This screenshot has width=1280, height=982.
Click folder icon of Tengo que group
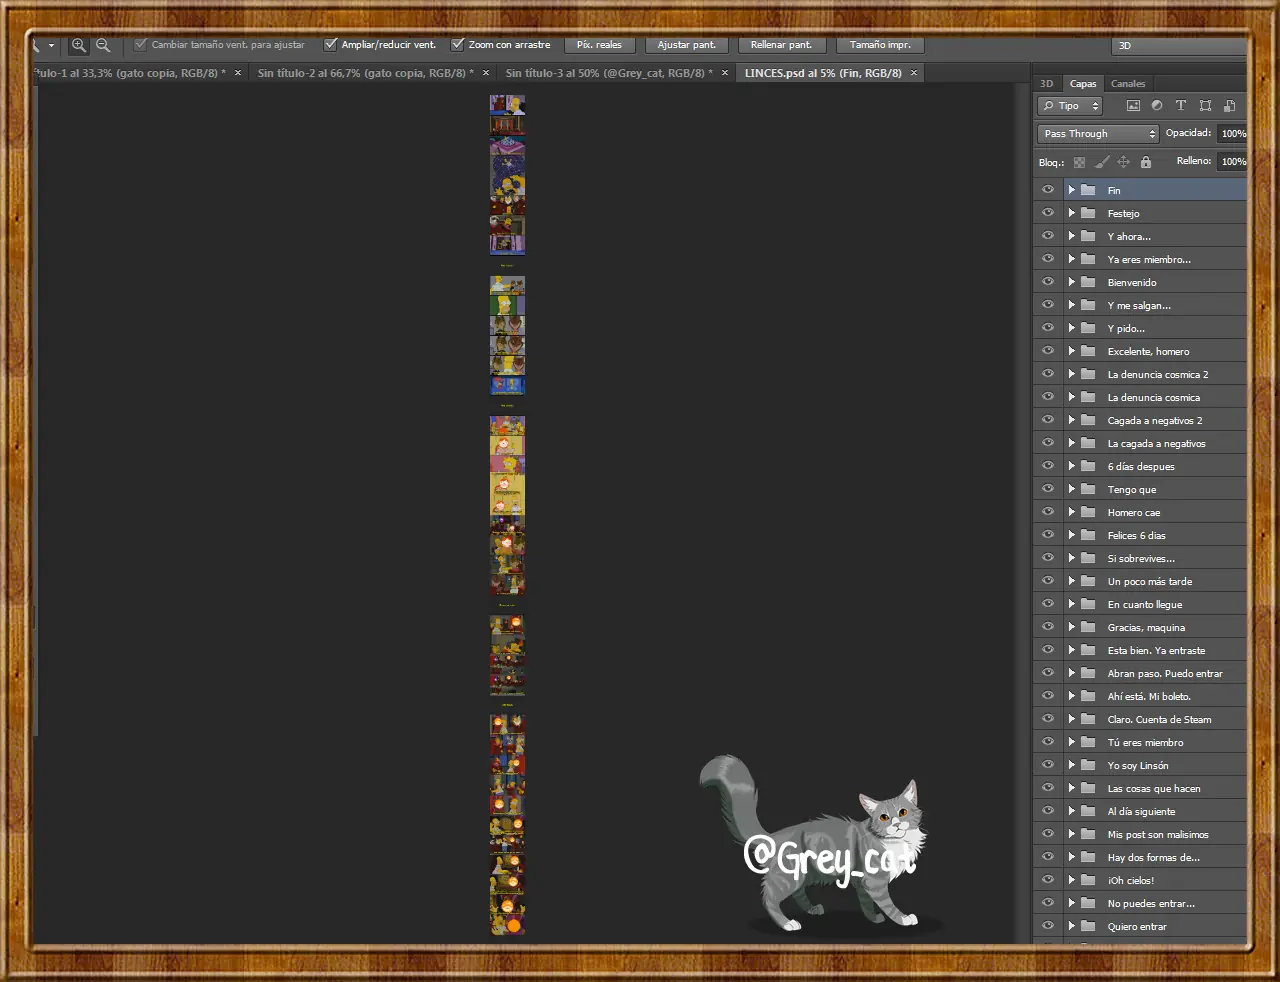click(1088, 489)
